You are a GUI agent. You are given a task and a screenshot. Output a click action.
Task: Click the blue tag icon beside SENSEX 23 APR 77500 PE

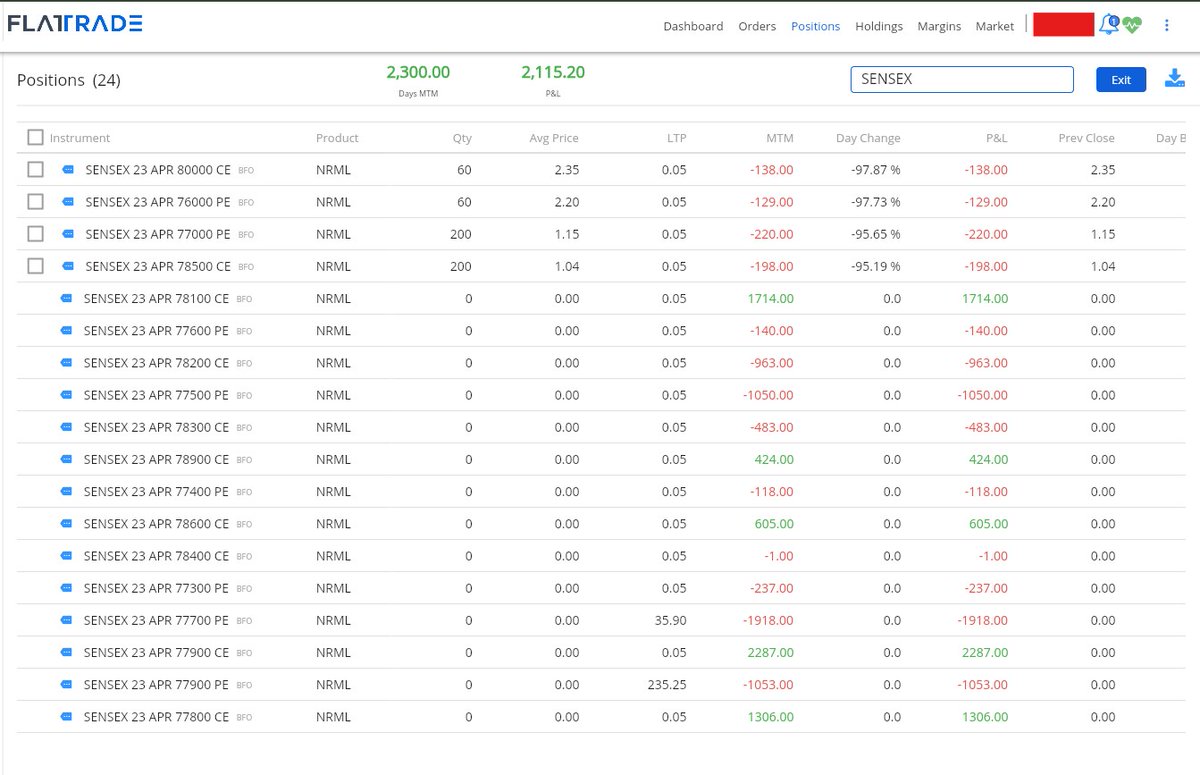coord(67,395)
